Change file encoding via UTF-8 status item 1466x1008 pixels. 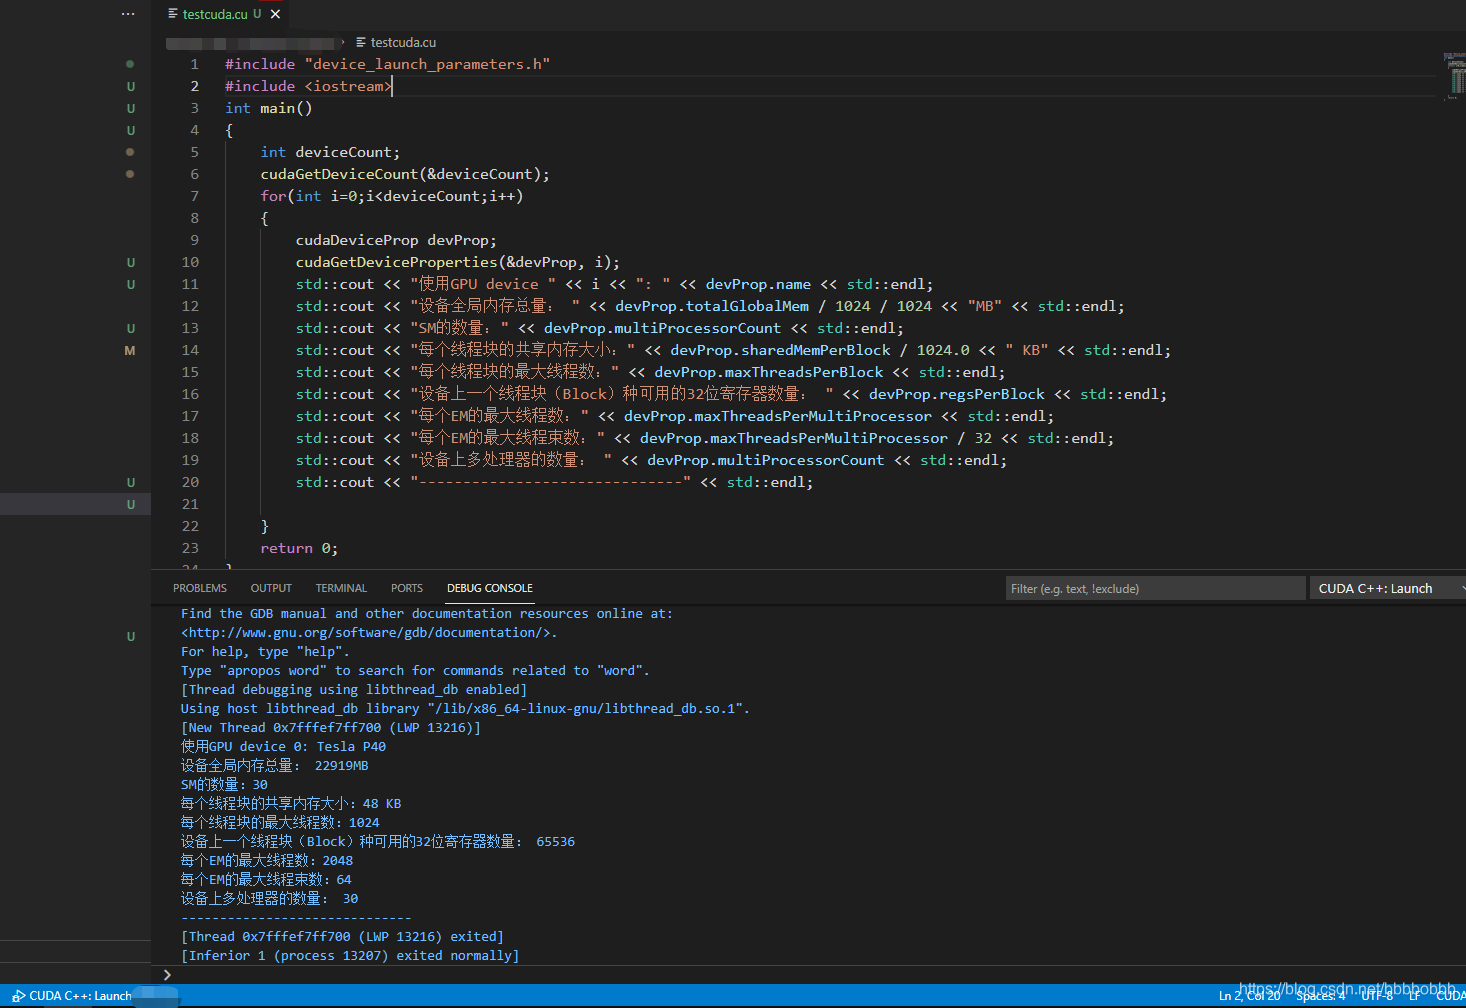[1377, 996]
